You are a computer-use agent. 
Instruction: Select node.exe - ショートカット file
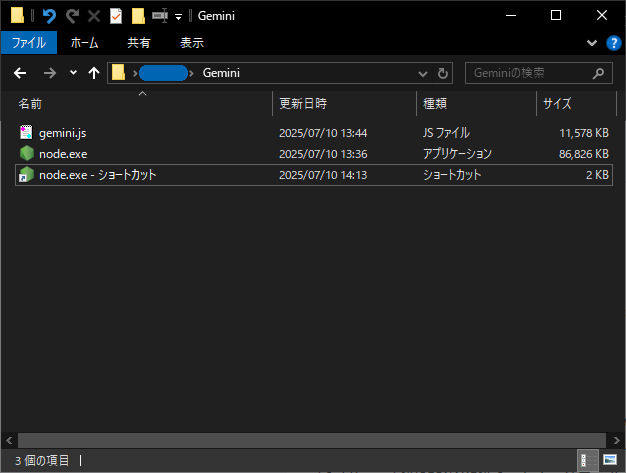tap(314, 175)
